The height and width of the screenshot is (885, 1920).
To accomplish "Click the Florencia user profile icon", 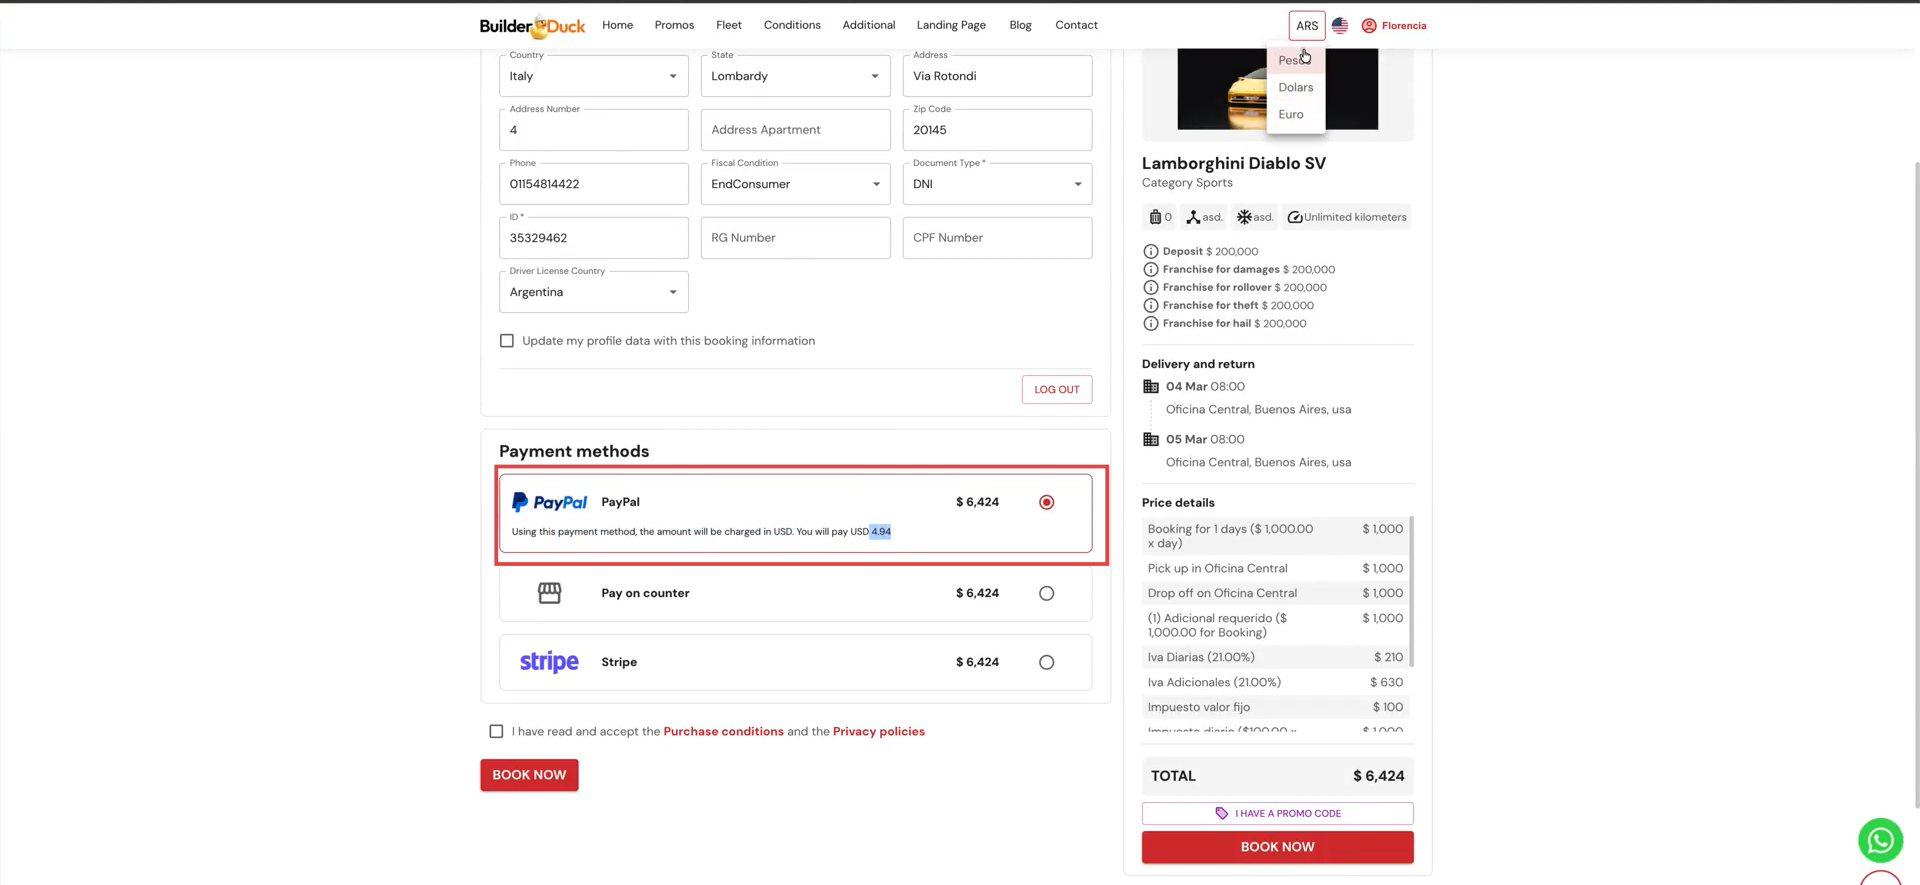I will 1369,26.
